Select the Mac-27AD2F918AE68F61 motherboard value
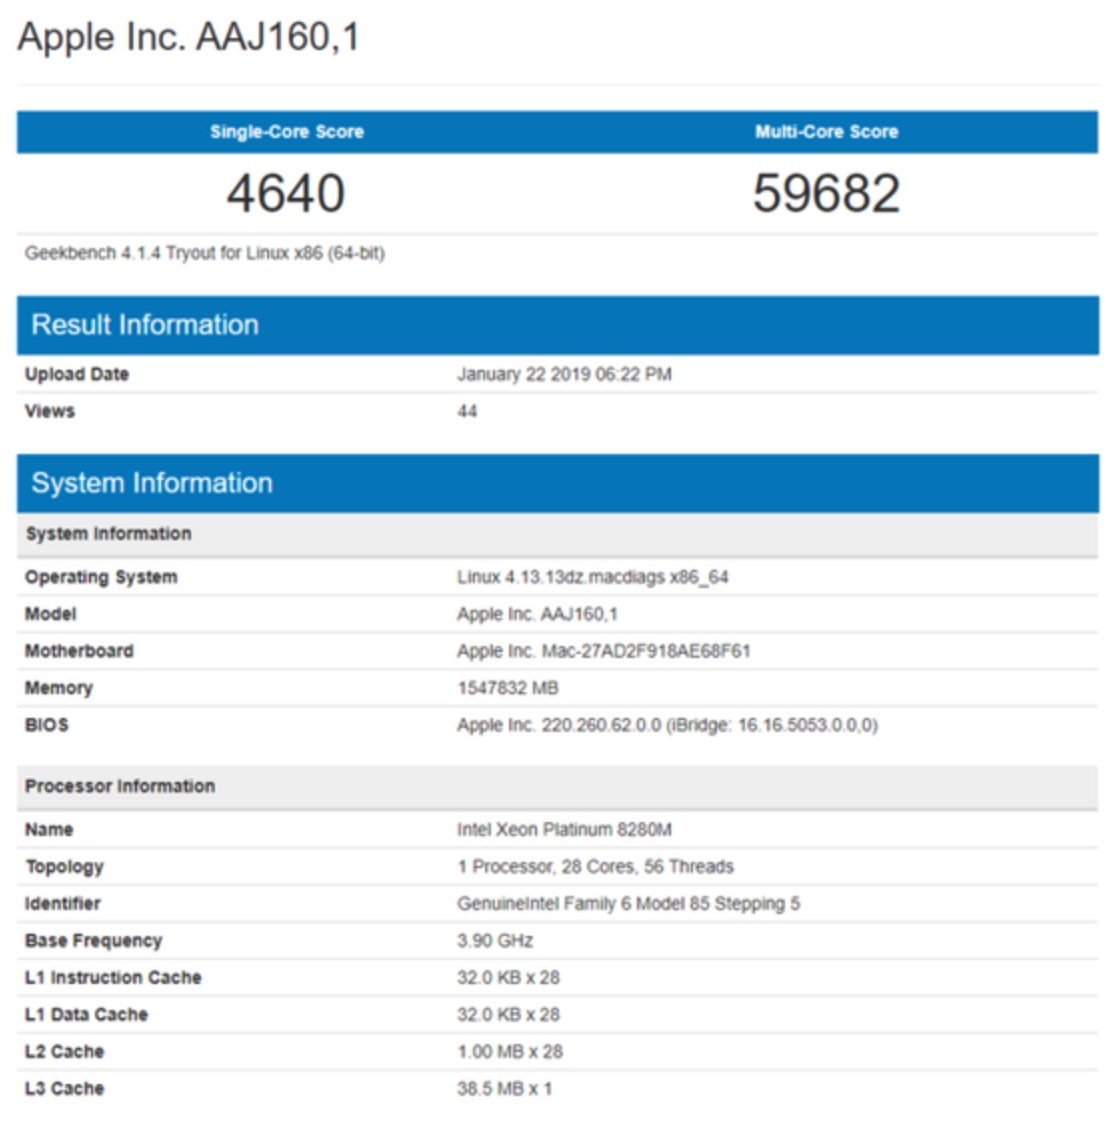 pyautogui.click(x=604, y=651)
